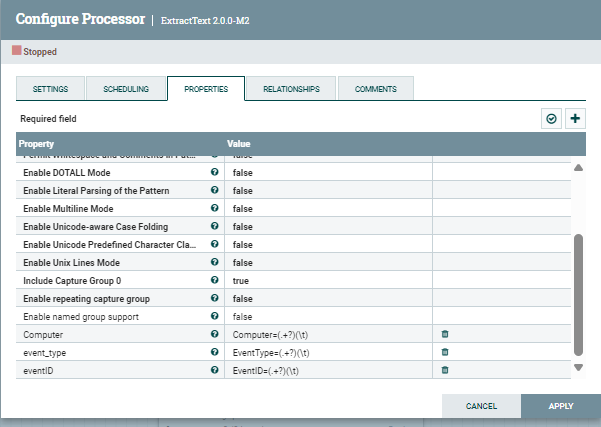Click the scrollbar up arrow
Viewport: 601px width, 427px height.
pos(577,168)
